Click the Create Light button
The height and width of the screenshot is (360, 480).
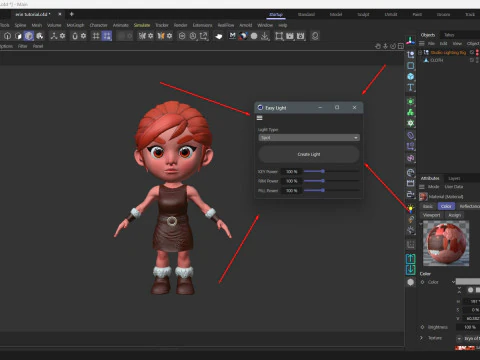pos(309,154)
